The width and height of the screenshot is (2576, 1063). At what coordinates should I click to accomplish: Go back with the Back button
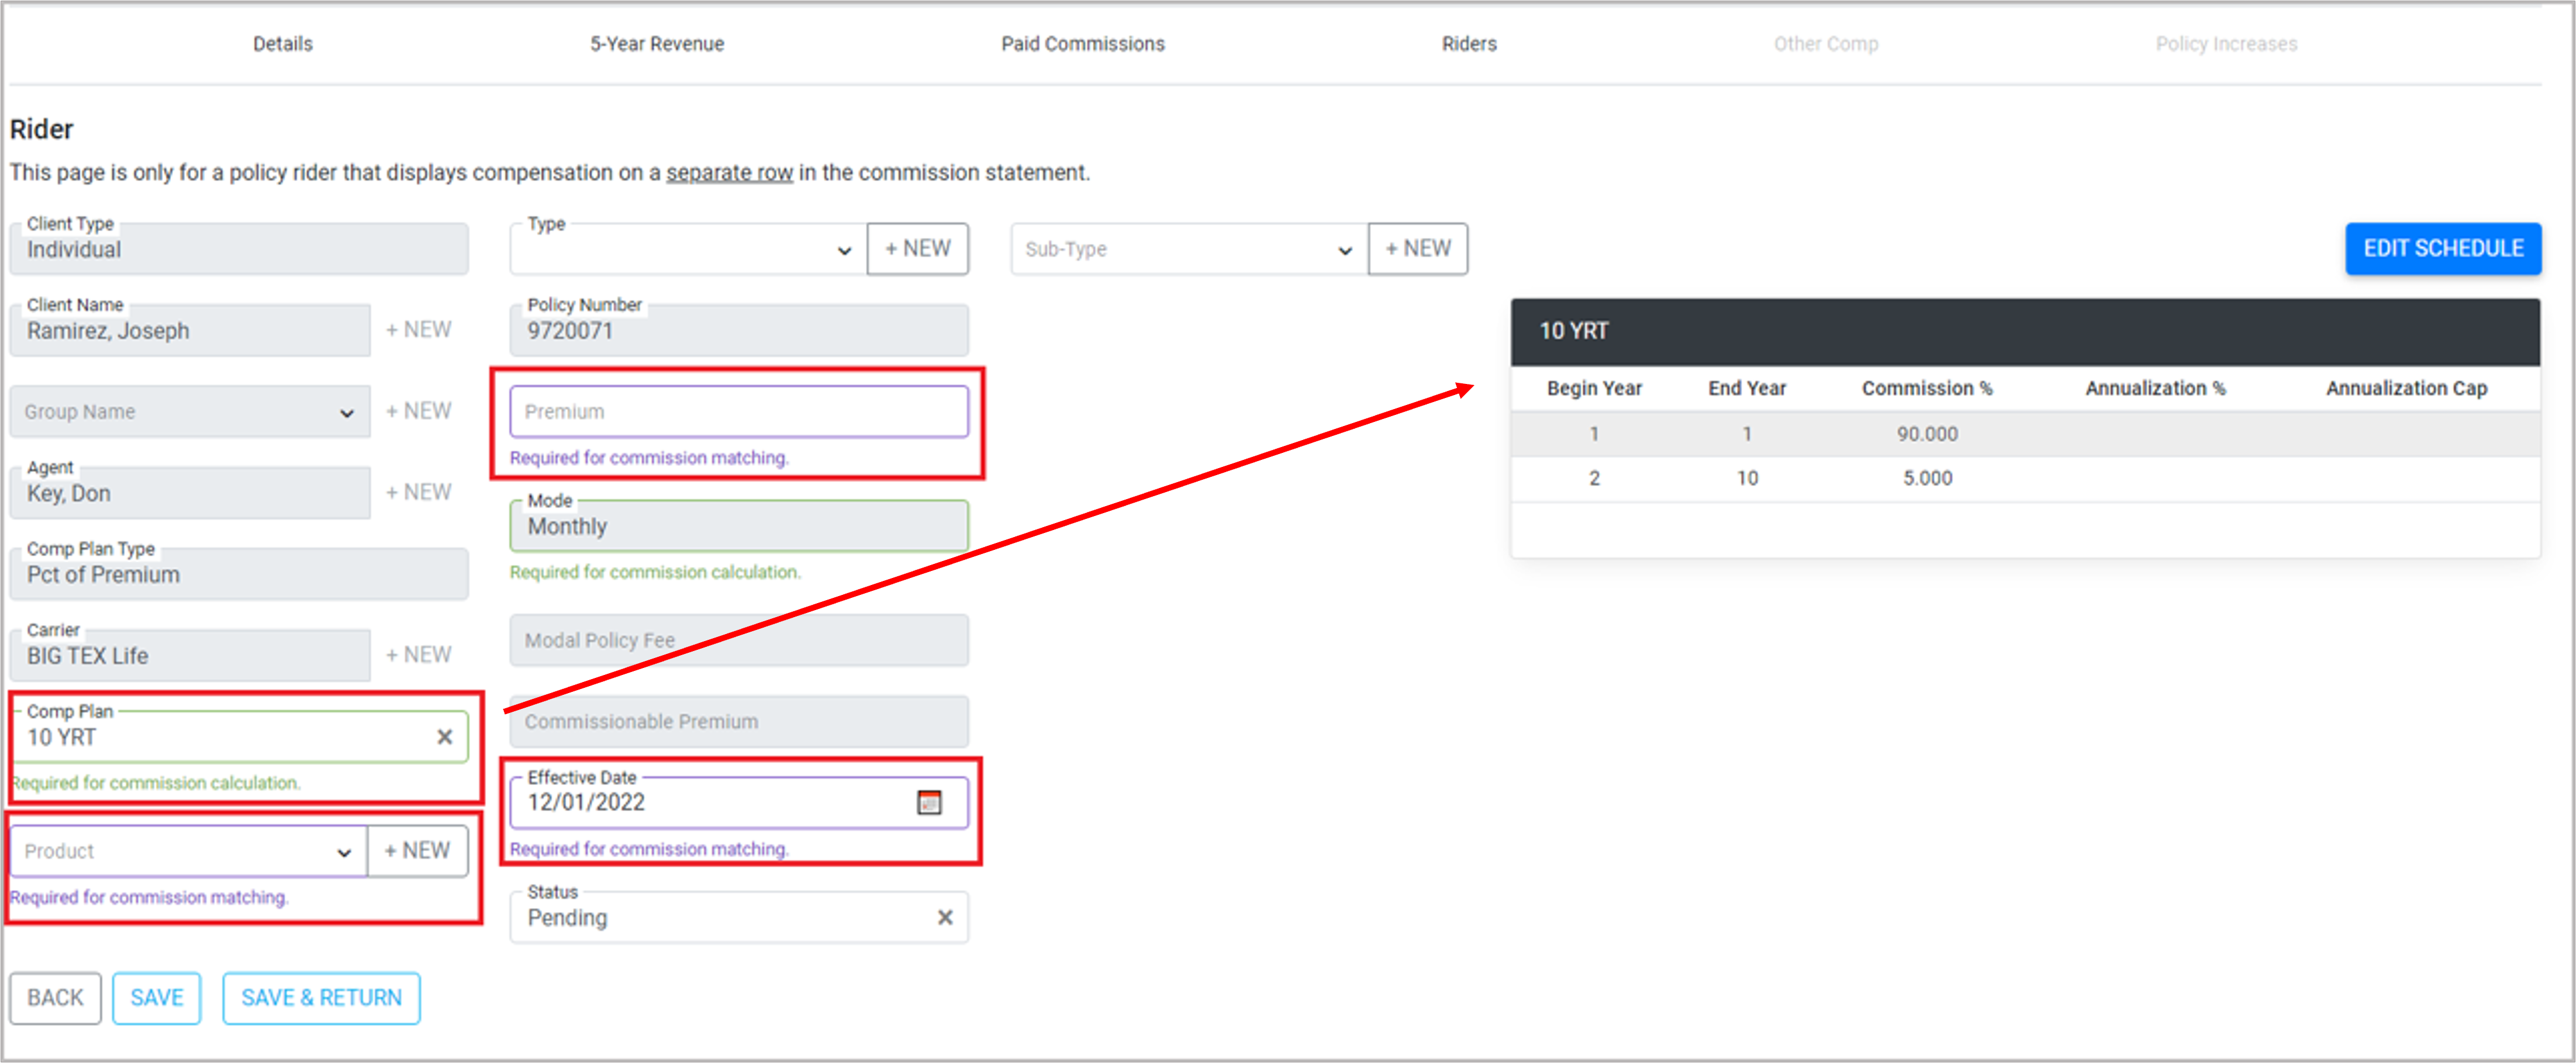pos(55,997)
